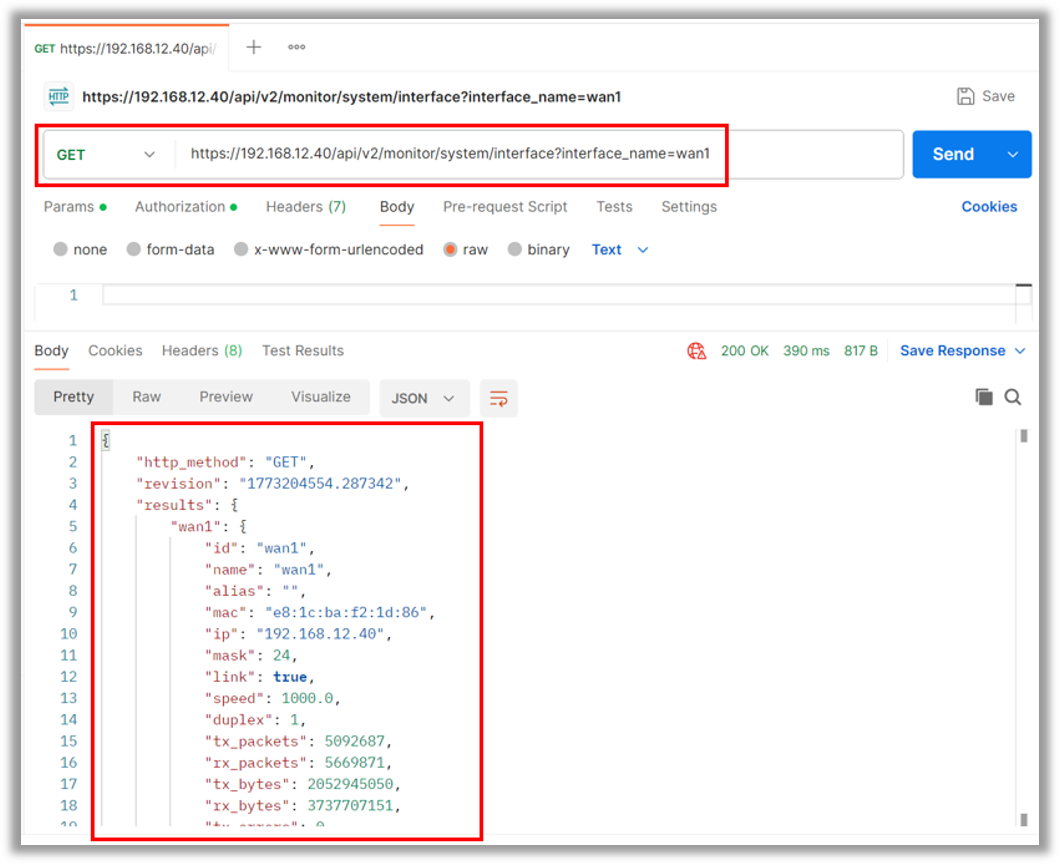Collapse the JSON response root object

103,440
